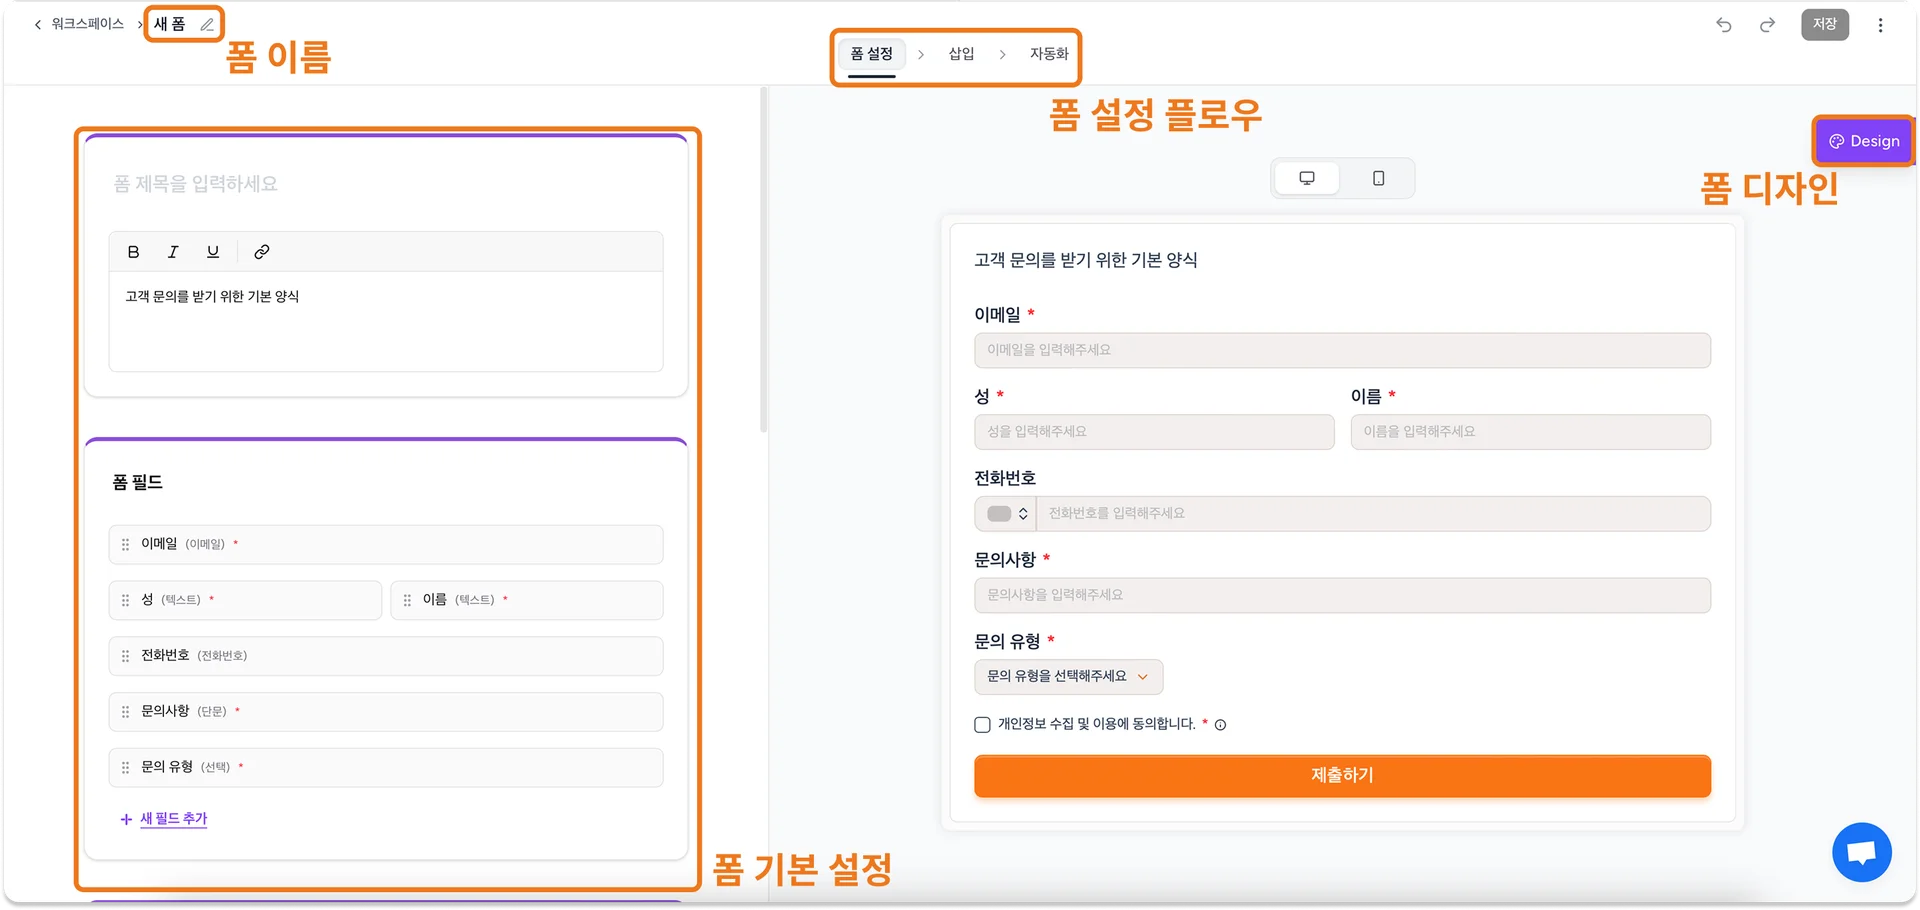Screen dimensions: 1920x910
Task: Click the 폼 제목을 입력하세요 title field
Action: (385, 184)
